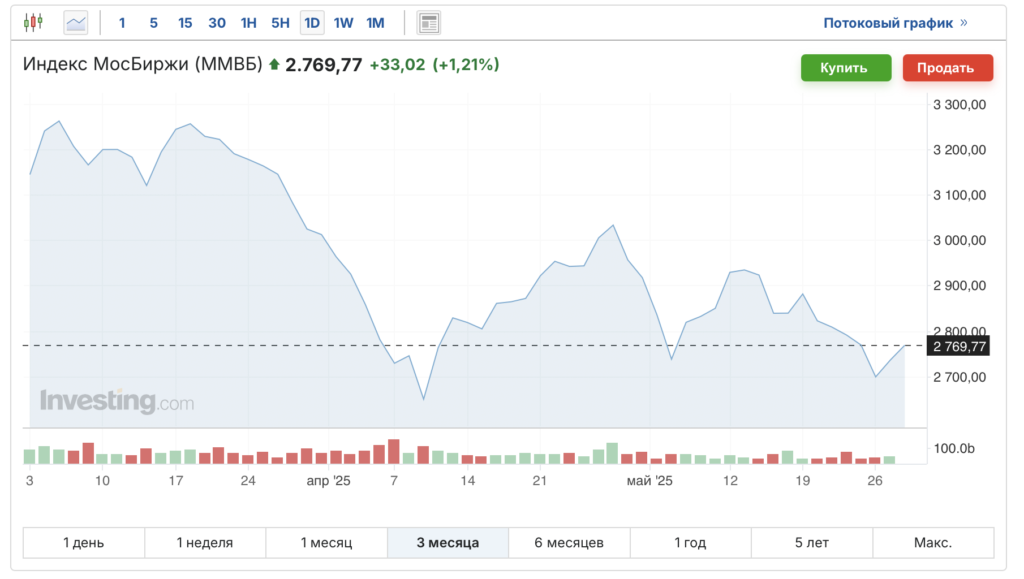
Task: Select the 1D daily interval
Action: tap(312, 22)
